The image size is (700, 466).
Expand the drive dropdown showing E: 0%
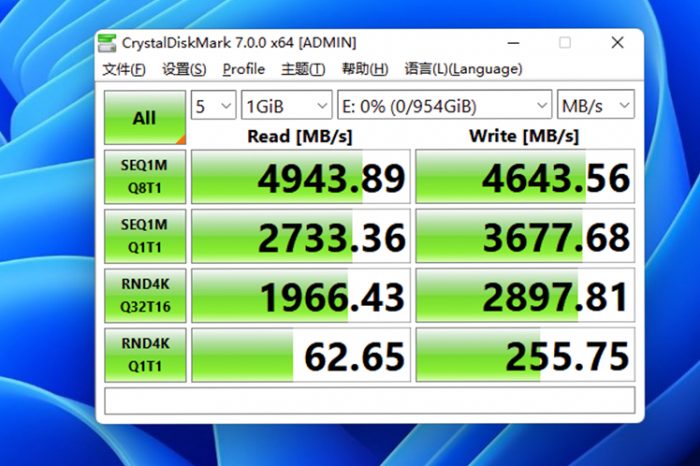445,105
